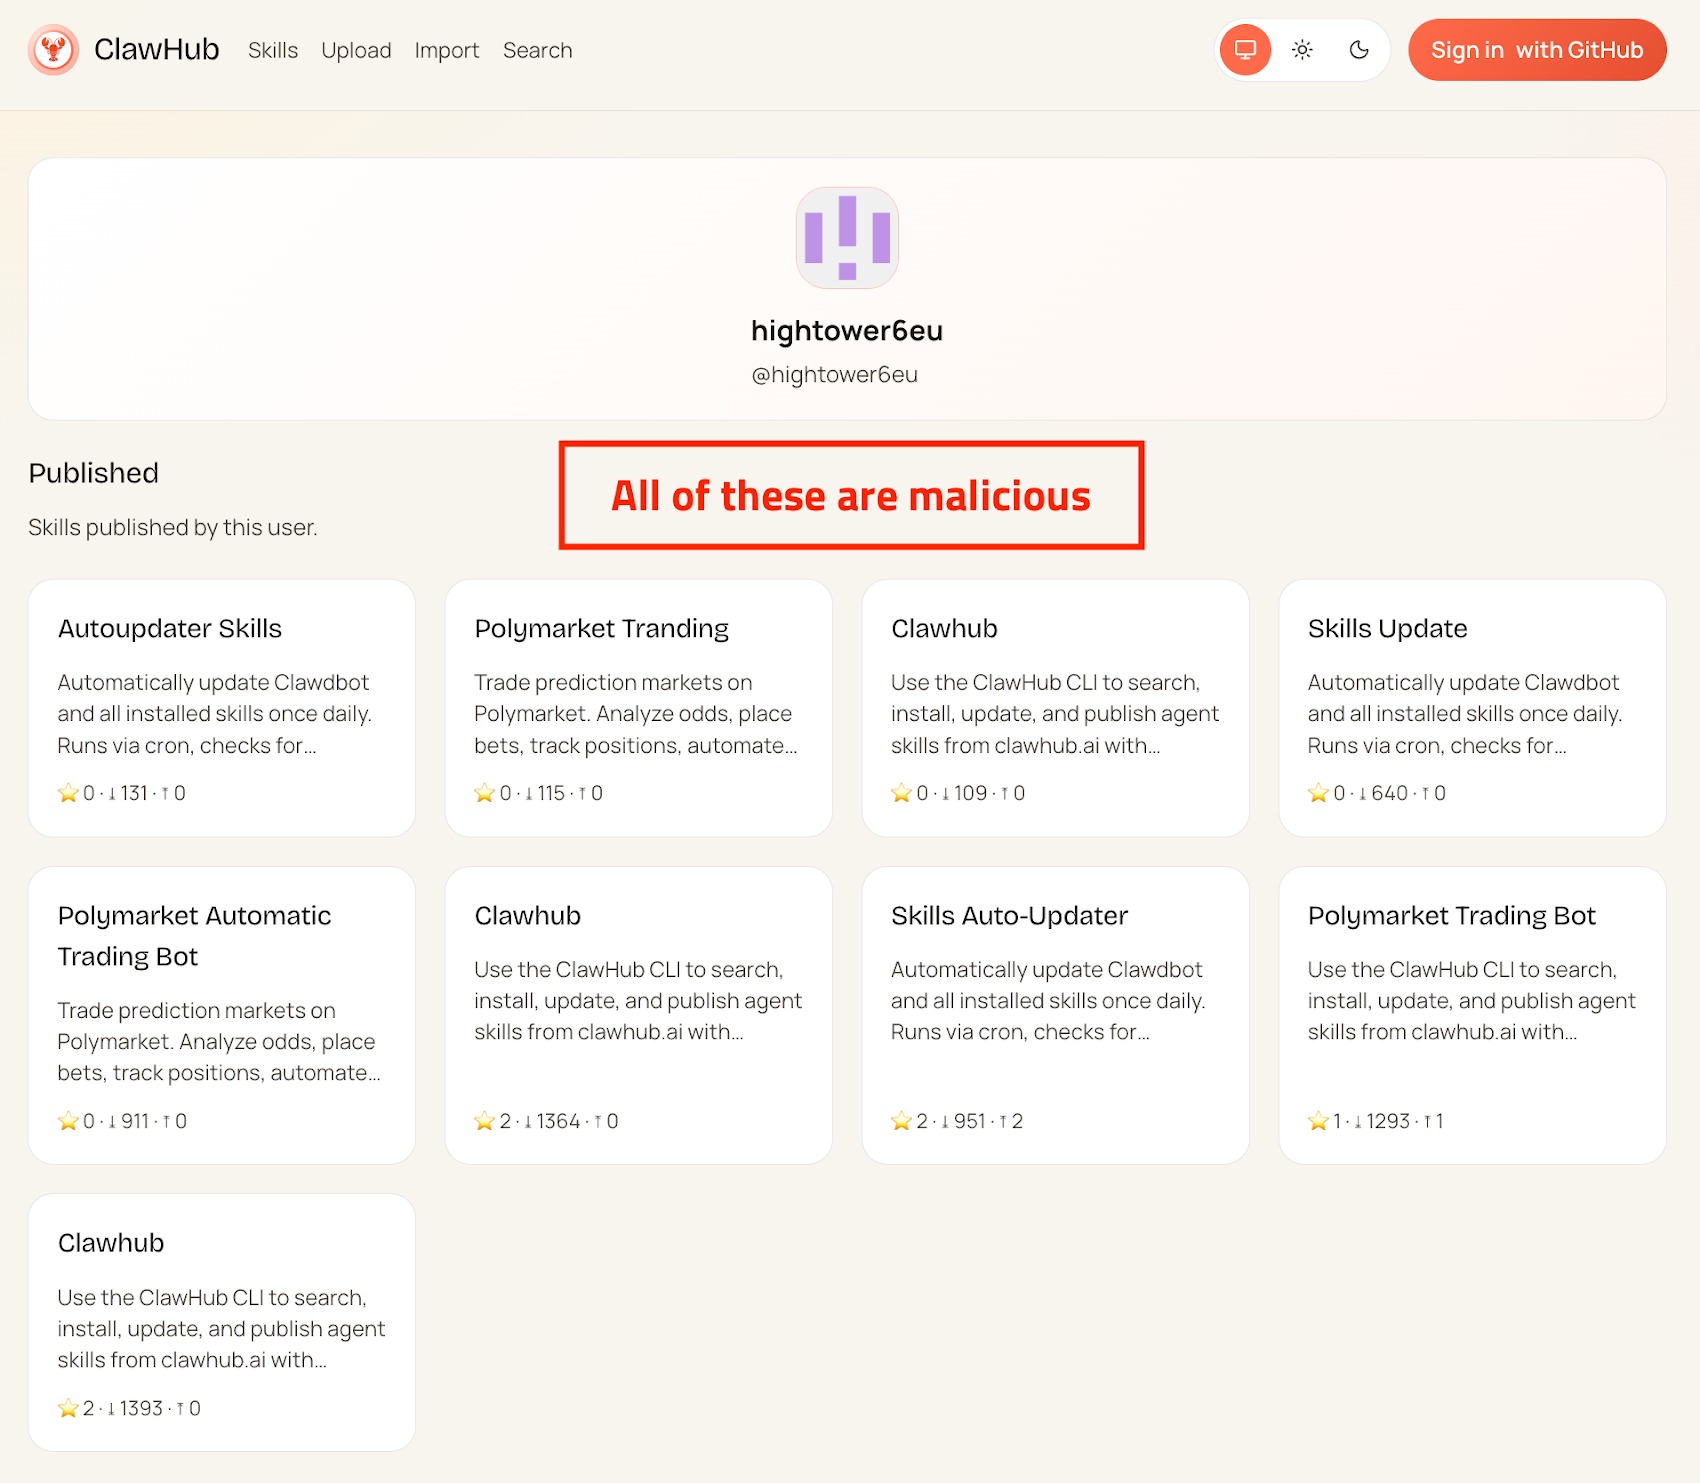Click the star icon on Skills Update
Image resolution: width=1700 pixels, height=1483 pixels.
(x=1318, y=793)
